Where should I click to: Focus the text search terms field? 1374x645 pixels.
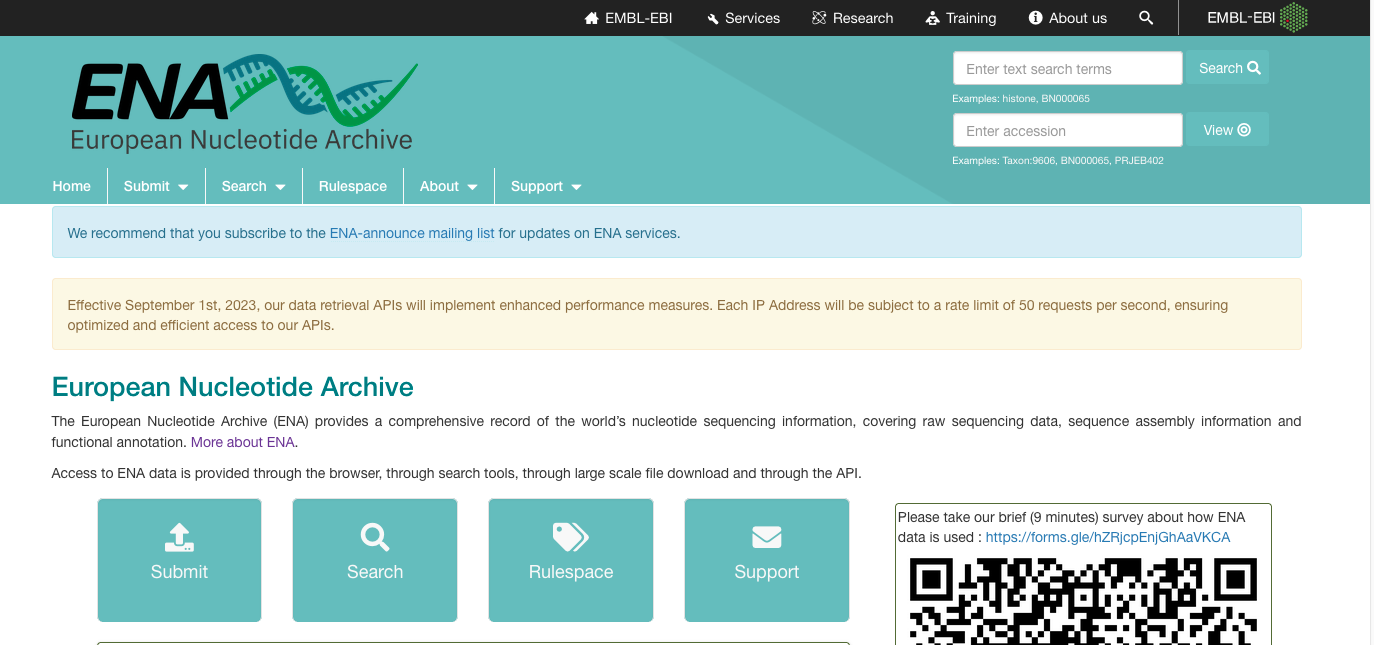click(x=1067, y=69)
